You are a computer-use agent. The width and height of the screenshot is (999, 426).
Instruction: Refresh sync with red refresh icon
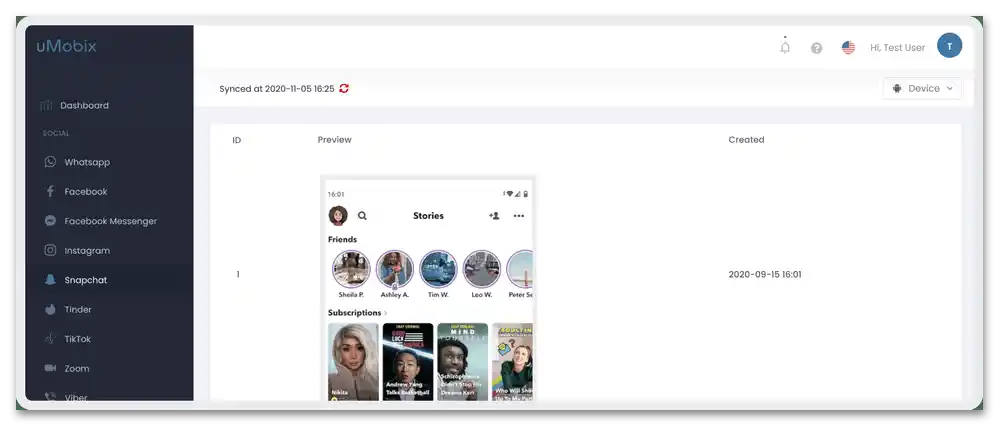click(x=344, y=89)
